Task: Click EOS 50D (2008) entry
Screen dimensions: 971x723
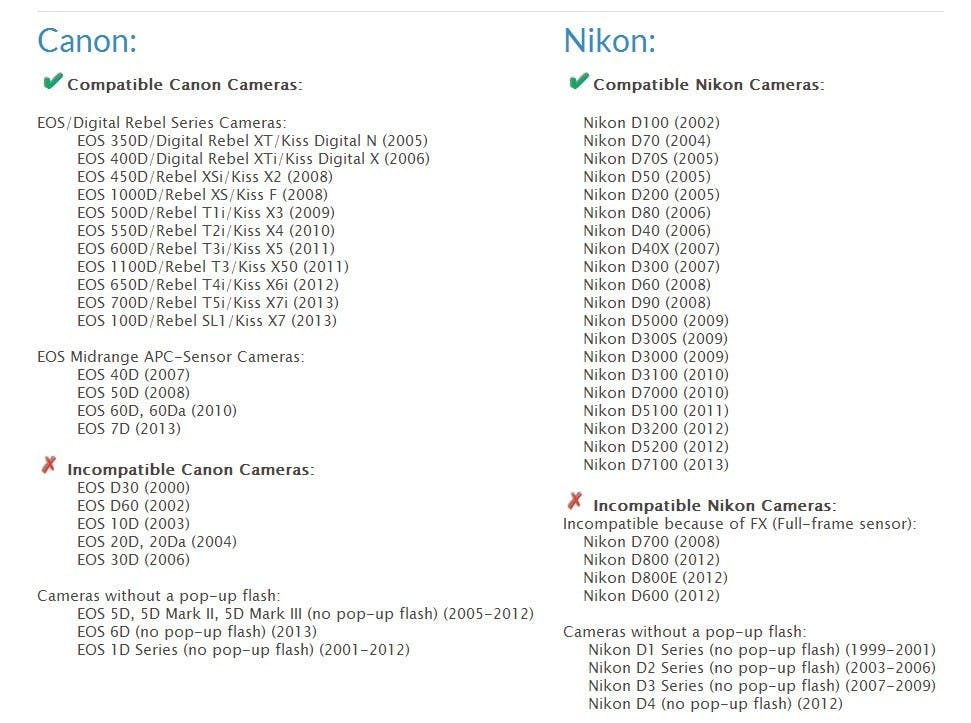Action: [133, 392]
